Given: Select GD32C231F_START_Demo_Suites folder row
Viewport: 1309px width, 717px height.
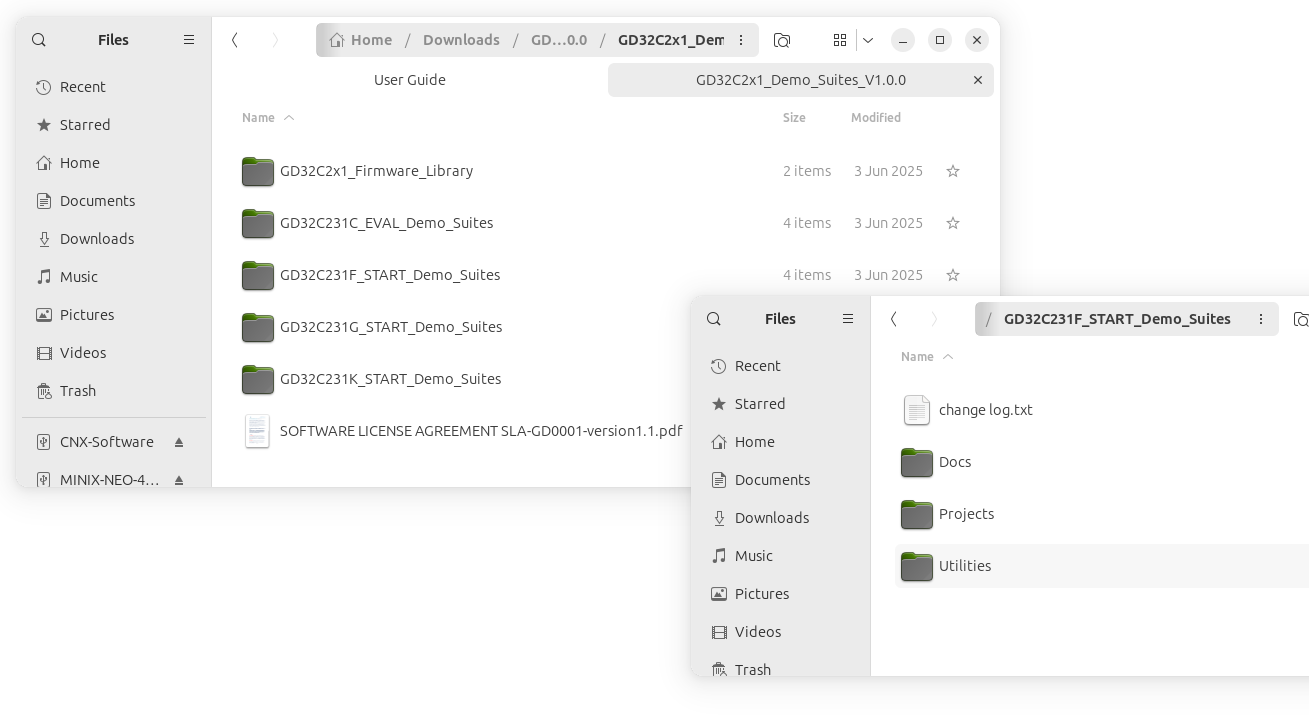Looking at the screenshot, I should (x=604, y=275).
